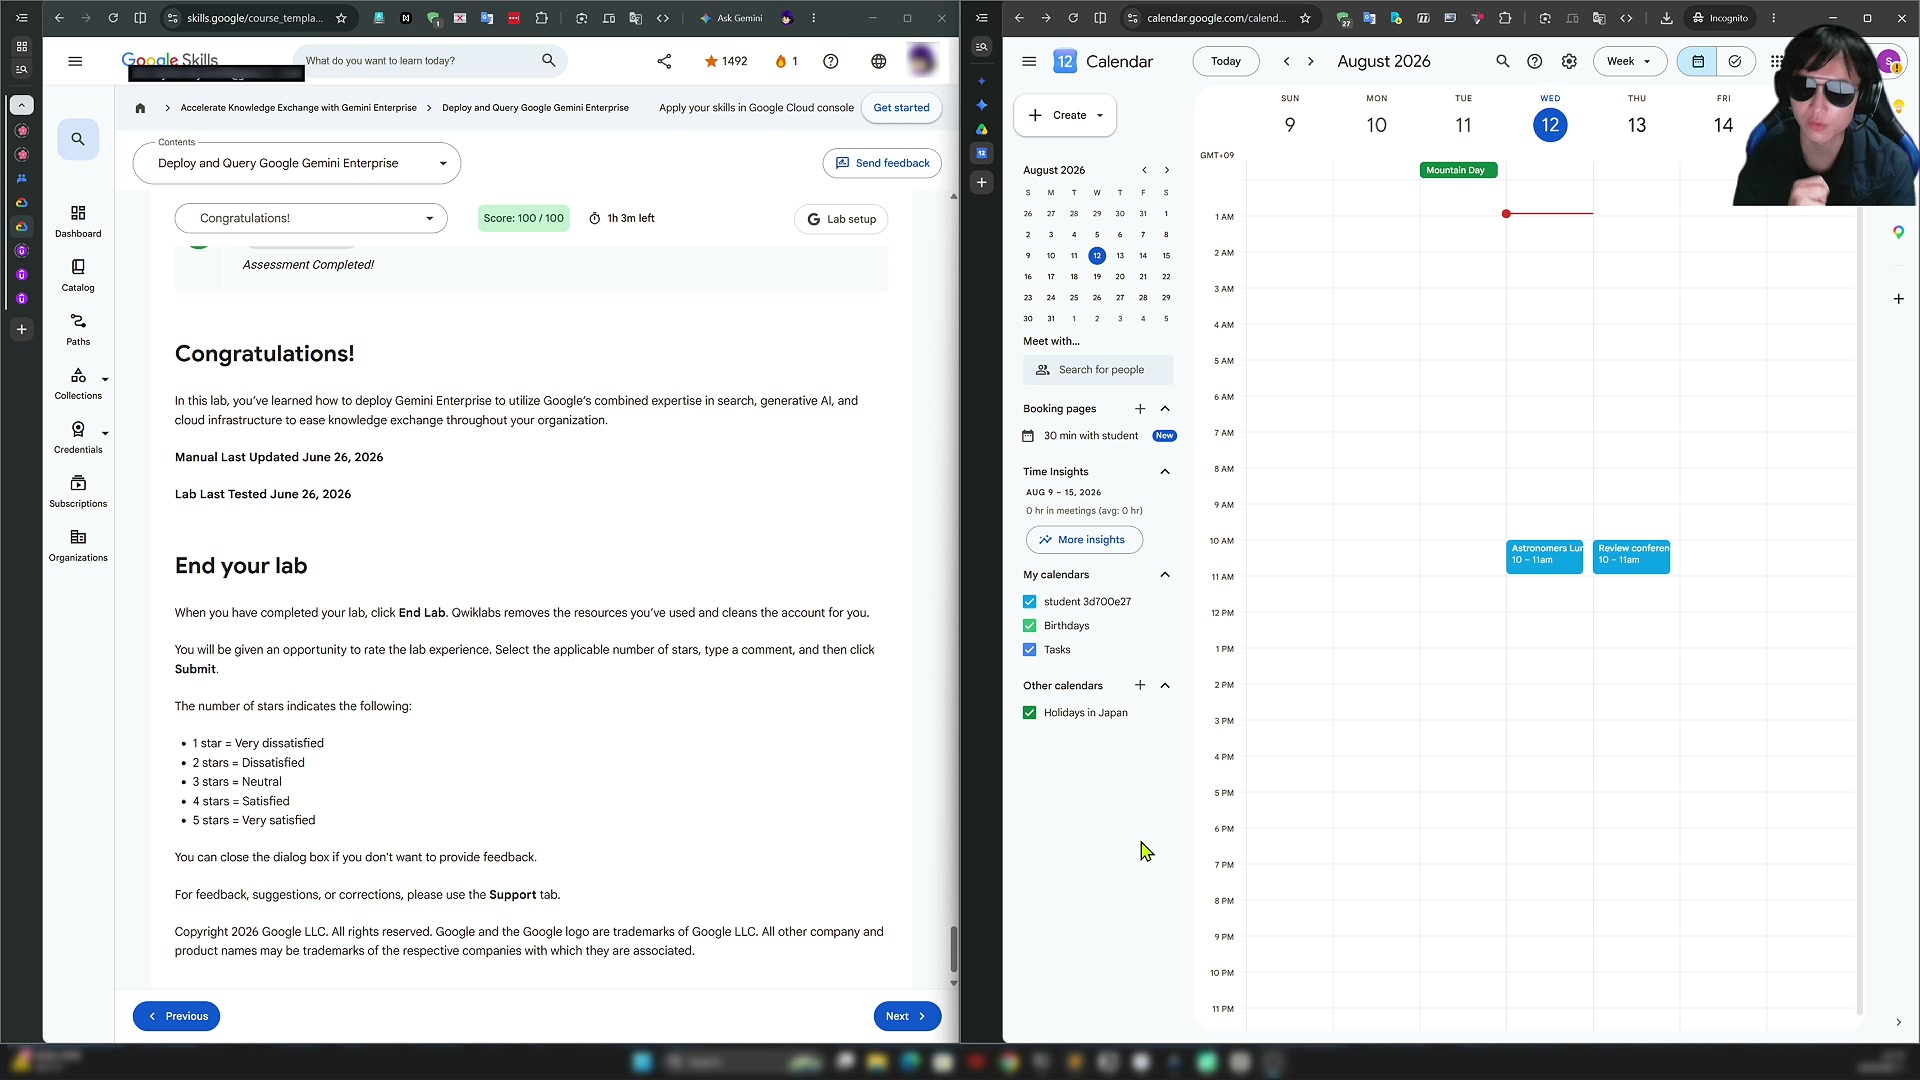Switch to Calendar view icon
The width and height of the screenshot is (1920, 1080).
pos(1698,61)
